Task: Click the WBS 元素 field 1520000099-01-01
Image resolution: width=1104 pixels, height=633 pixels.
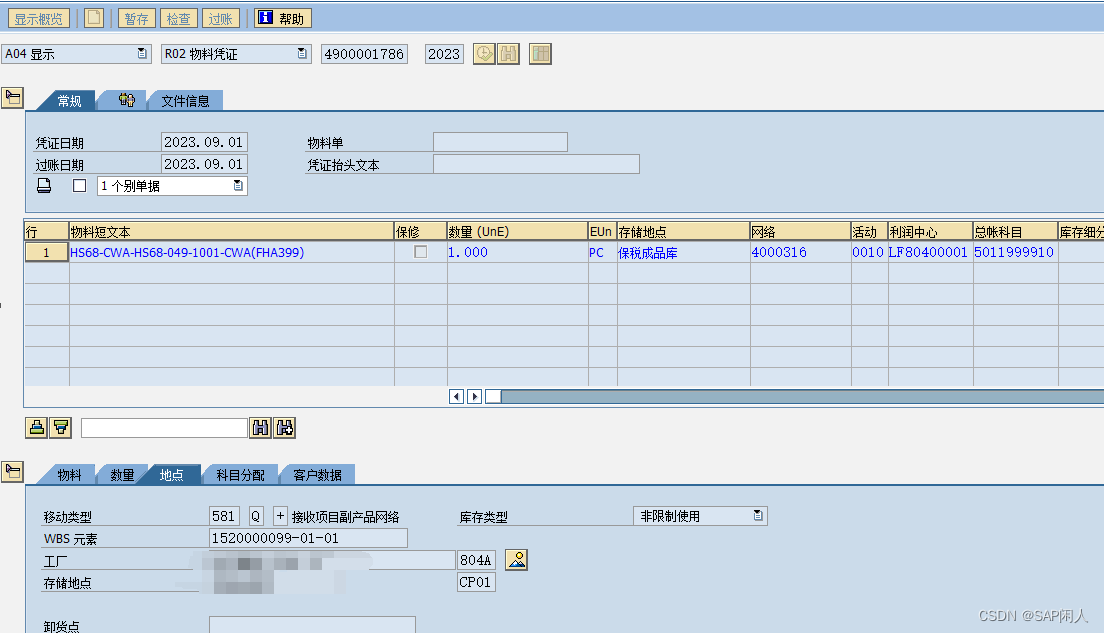Action: 308,538
